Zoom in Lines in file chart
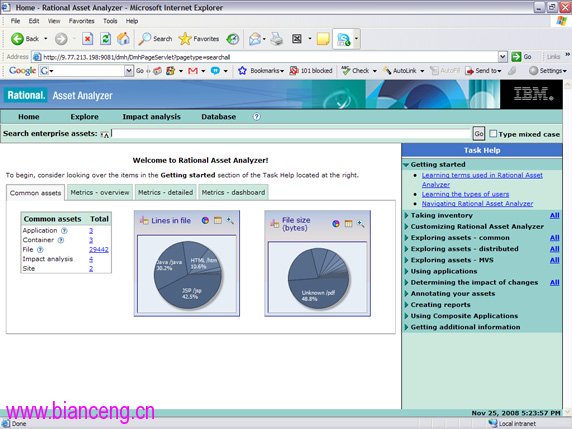The image size is (572, 429). click(230, 220)
